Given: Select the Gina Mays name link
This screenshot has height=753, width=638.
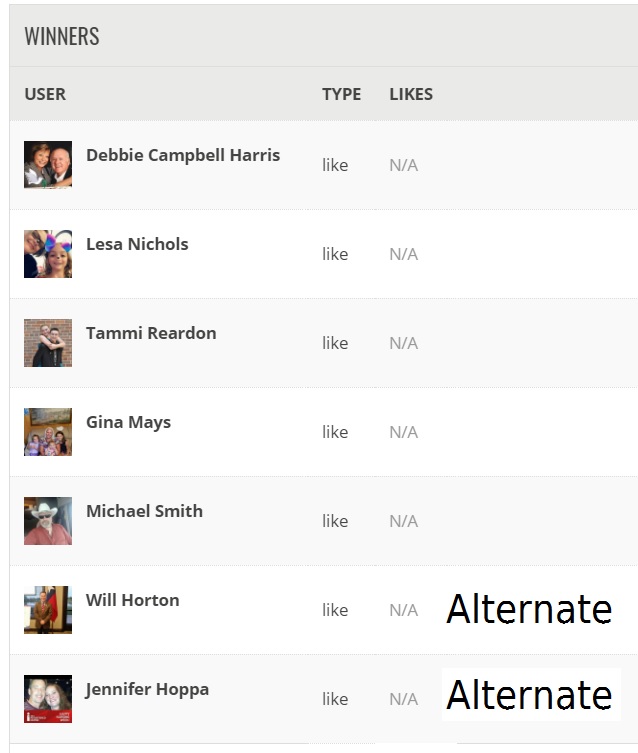Looking at the screenshot, I should pyautogui.click(x=129, y=423).
